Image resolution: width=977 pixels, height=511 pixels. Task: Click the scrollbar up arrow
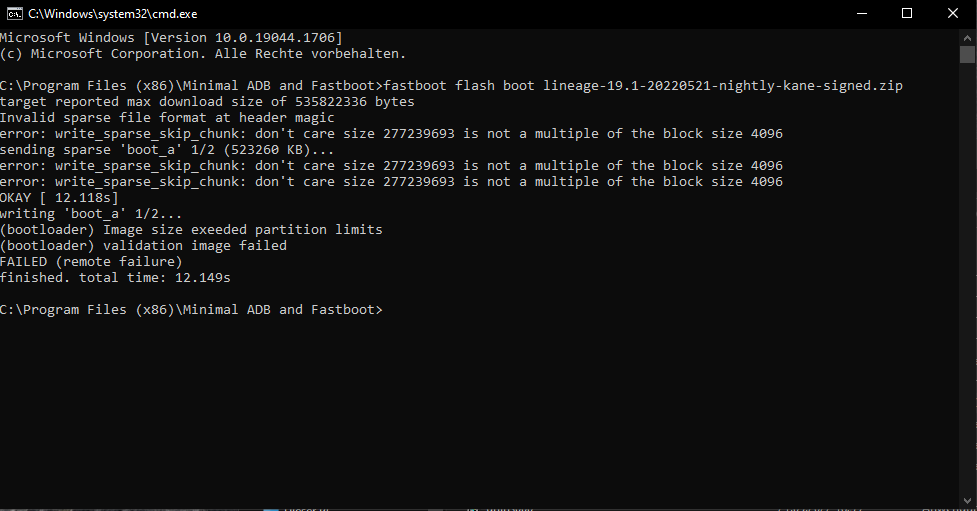point(967,37)
